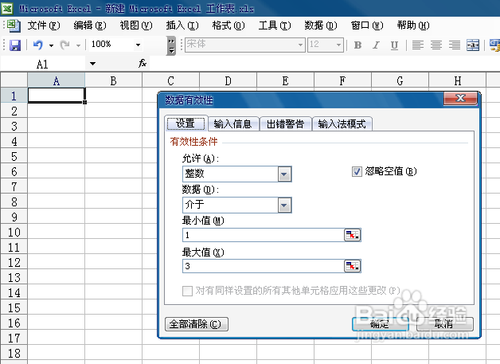Click the Redo arrow icon

(x=65, y=45)
